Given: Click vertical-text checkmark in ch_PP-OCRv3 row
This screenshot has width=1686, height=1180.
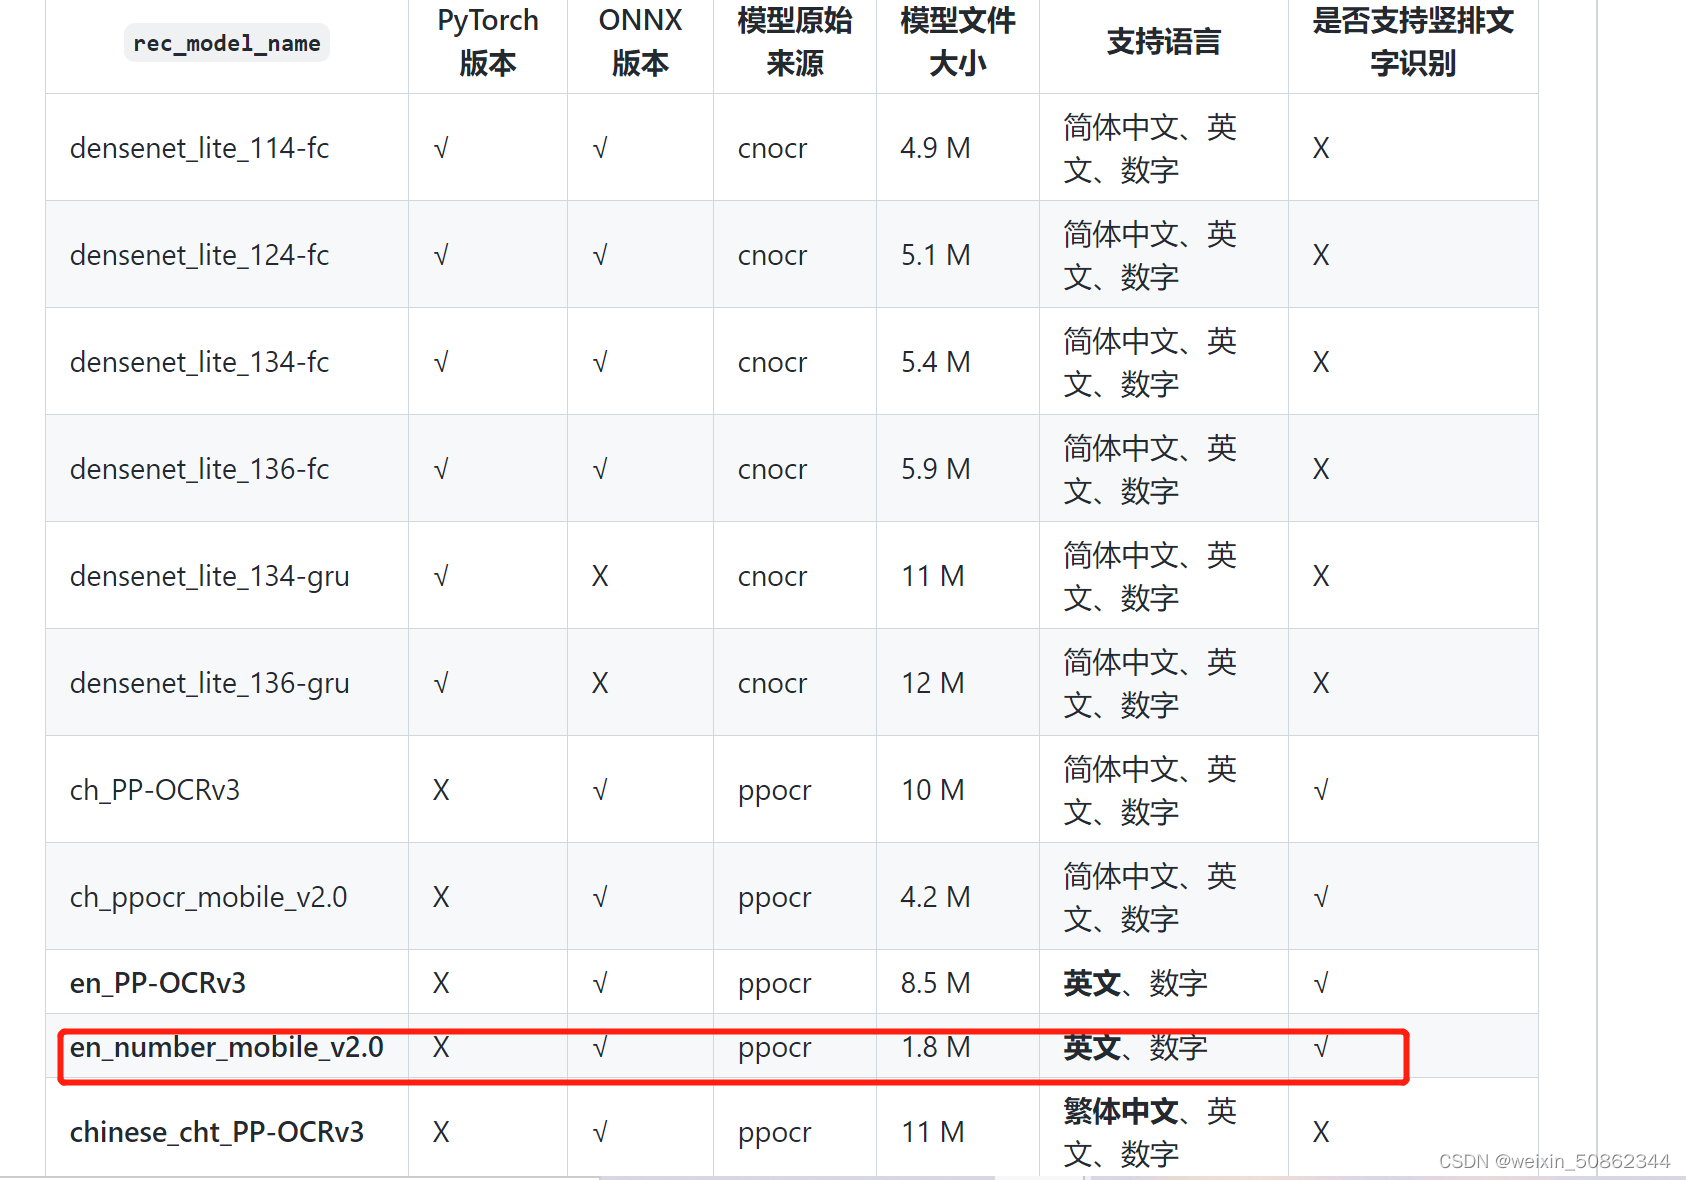Looking at the screenshot, I should (1321, 790).
